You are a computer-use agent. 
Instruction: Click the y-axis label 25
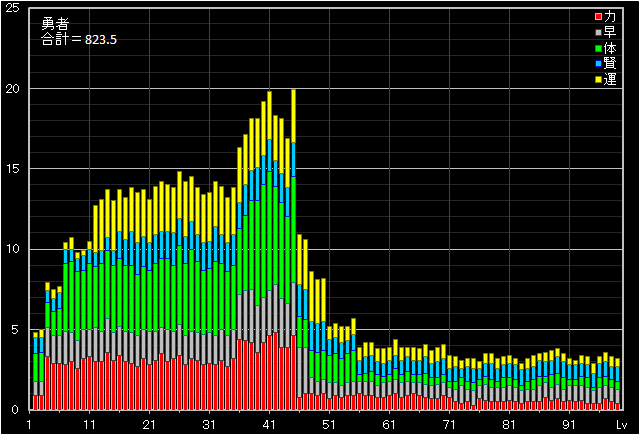click(x=12, y=7)
